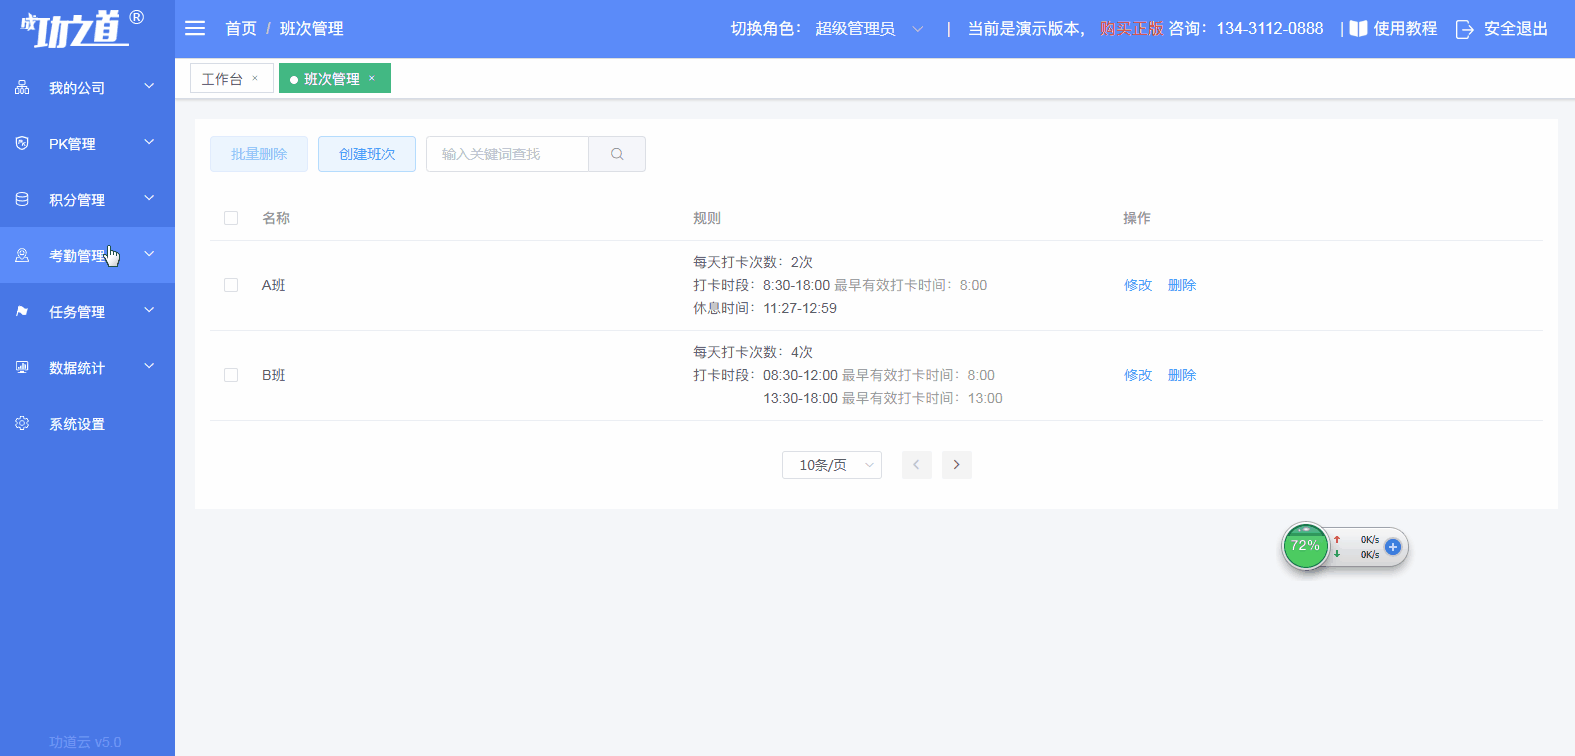Screen dimensions: 1575x756
Task: Click the 系统设置 gear icon
Action: pyautogui.click(x=22, y=424)
